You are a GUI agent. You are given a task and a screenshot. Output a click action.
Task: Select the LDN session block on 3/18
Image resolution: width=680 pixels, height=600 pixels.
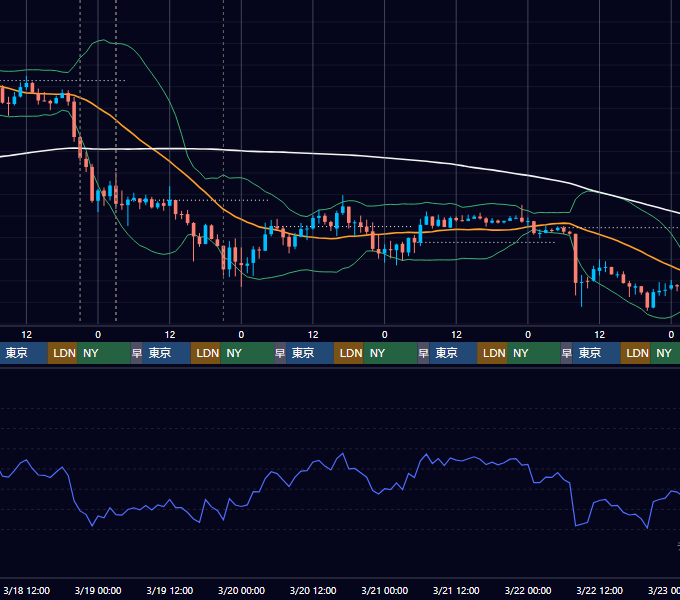[62, 353]
